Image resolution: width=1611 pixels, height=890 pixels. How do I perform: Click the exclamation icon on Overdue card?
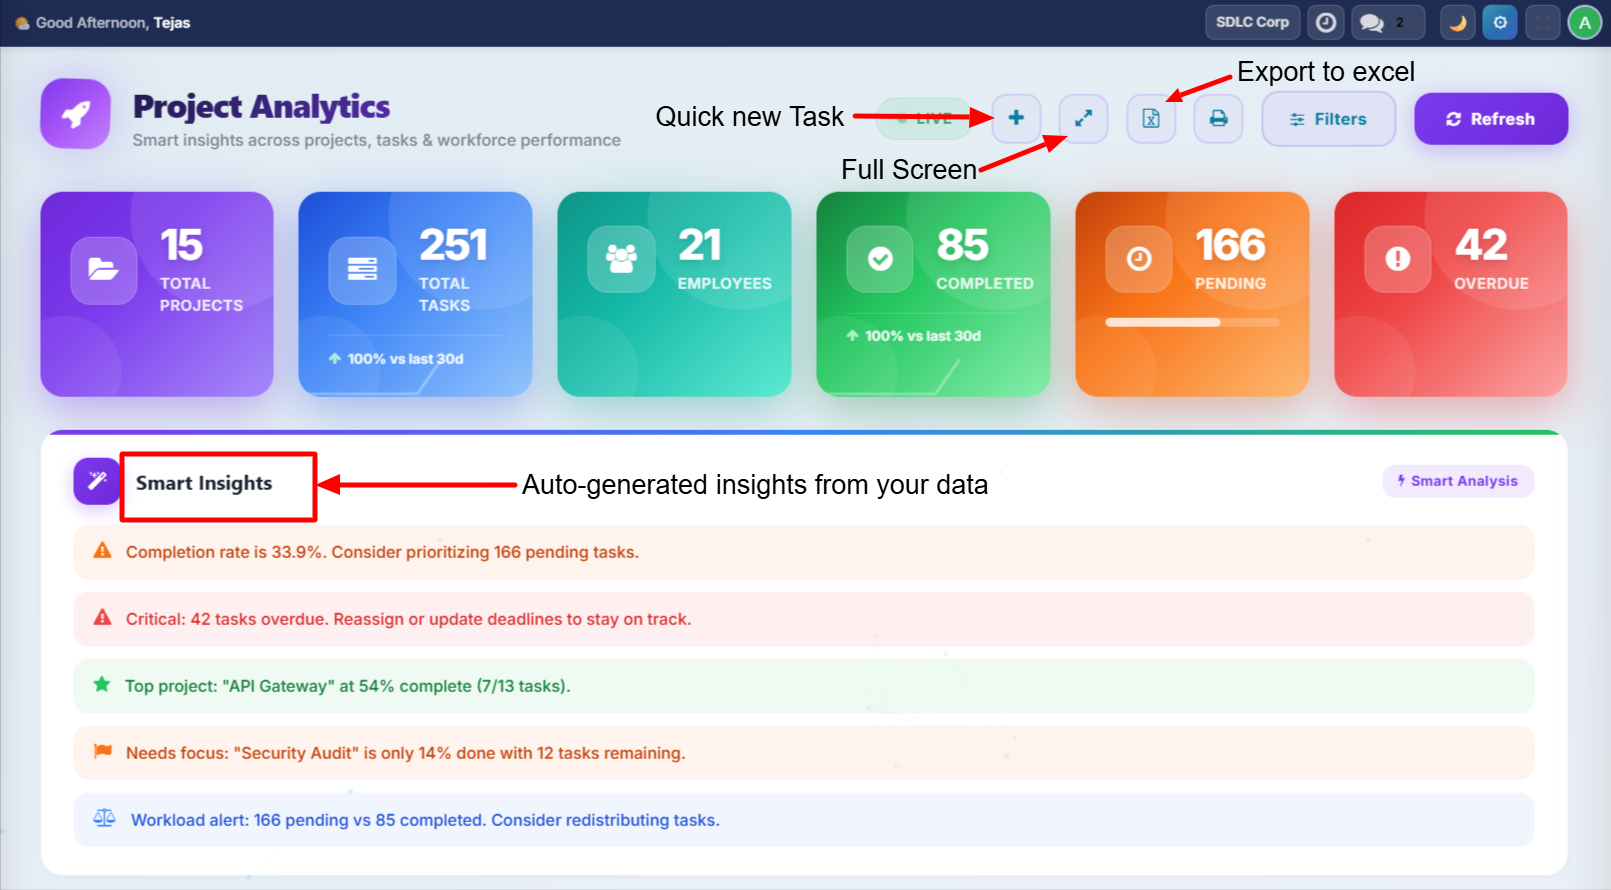1398,259
